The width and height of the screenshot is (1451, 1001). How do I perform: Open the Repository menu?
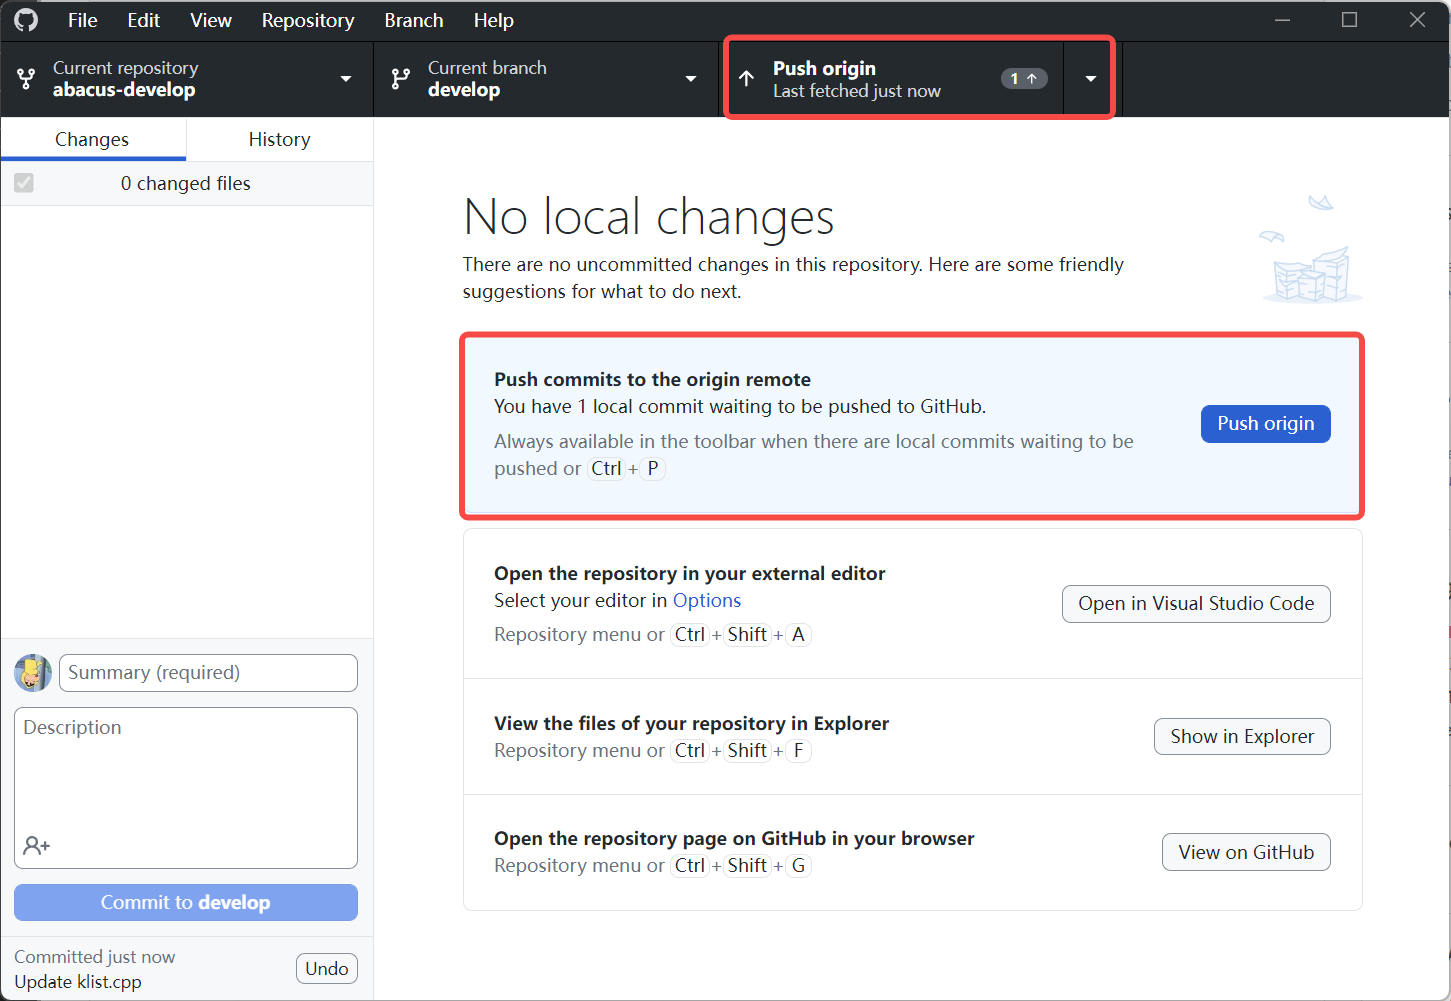click(x=307, y=20)
